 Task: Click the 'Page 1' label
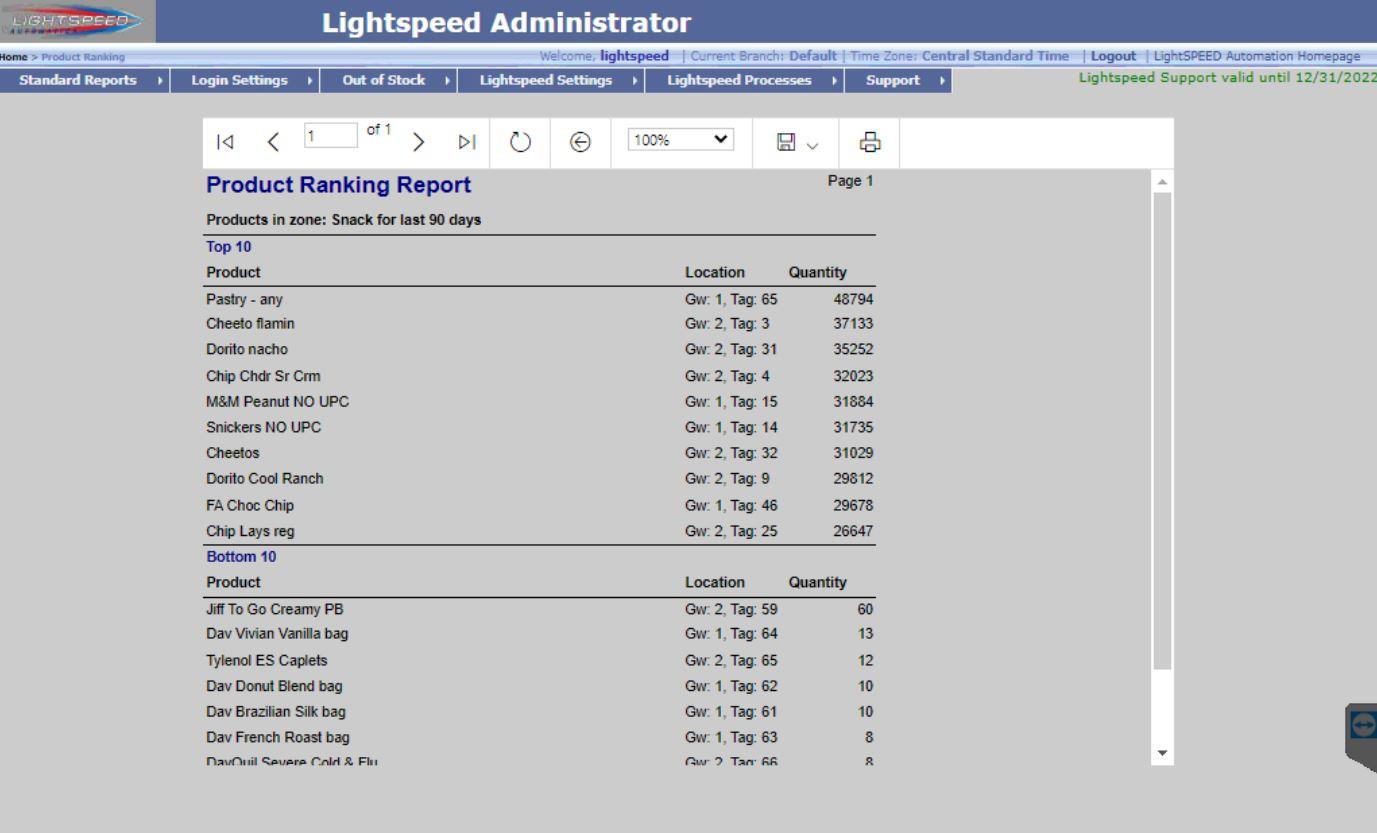(x=851, y=182)
